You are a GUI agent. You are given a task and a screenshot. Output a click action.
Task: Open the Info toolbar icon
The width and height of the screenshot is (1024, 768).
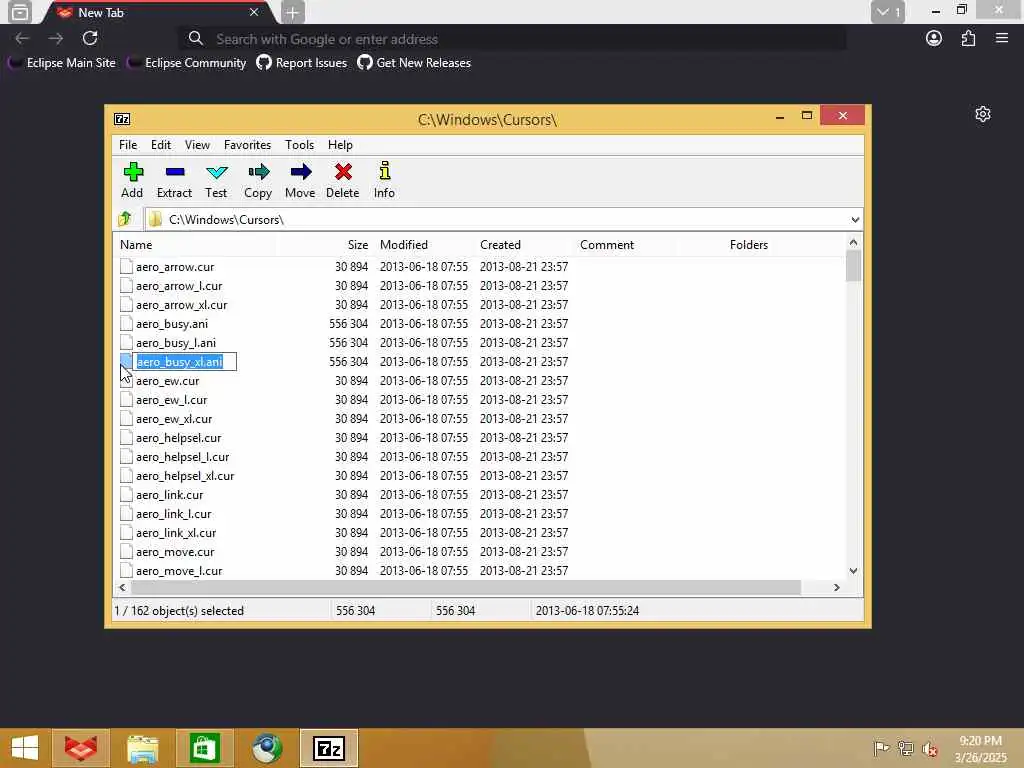385,171
